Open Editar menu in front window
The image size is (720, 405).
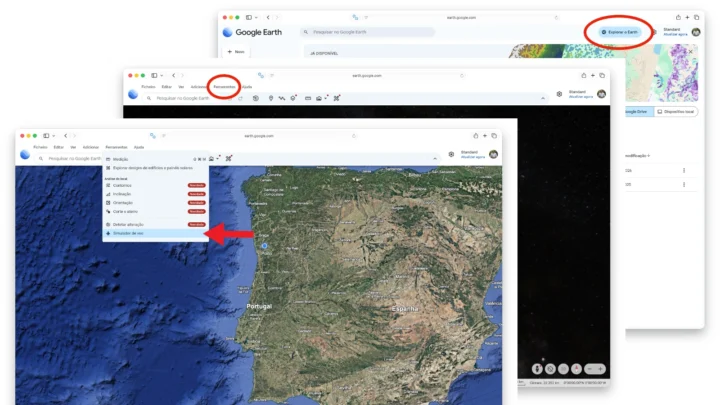tap(58, 147)
